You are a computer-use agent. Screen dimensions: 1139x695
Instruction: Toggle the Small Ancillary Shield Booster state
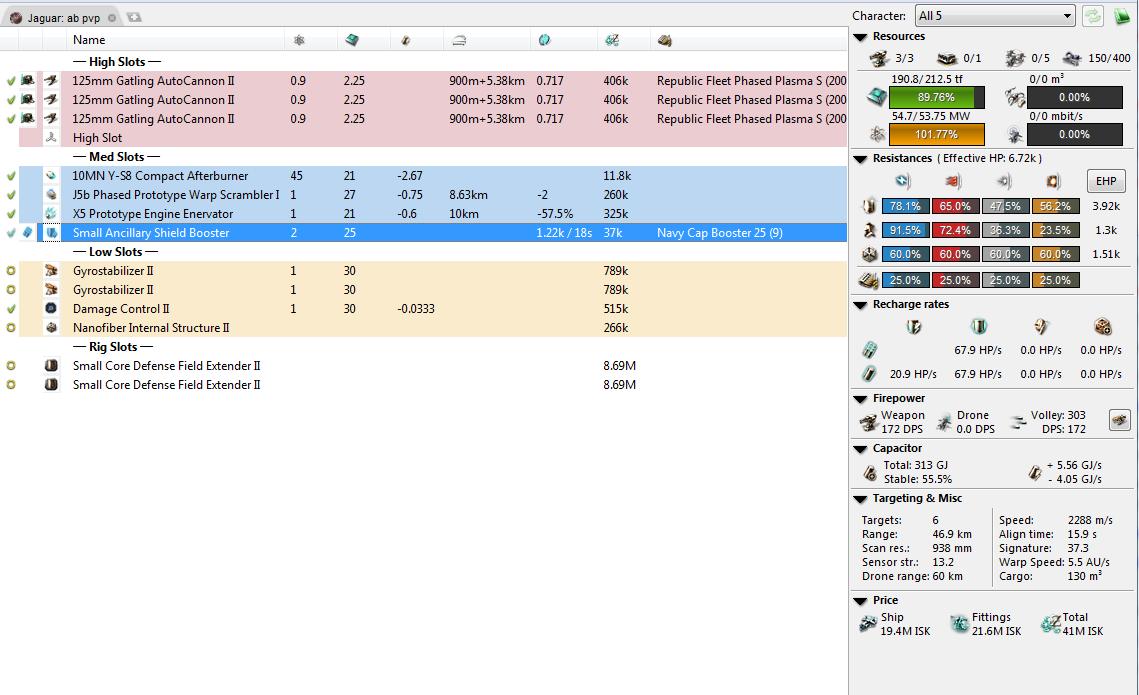point(11,232)
